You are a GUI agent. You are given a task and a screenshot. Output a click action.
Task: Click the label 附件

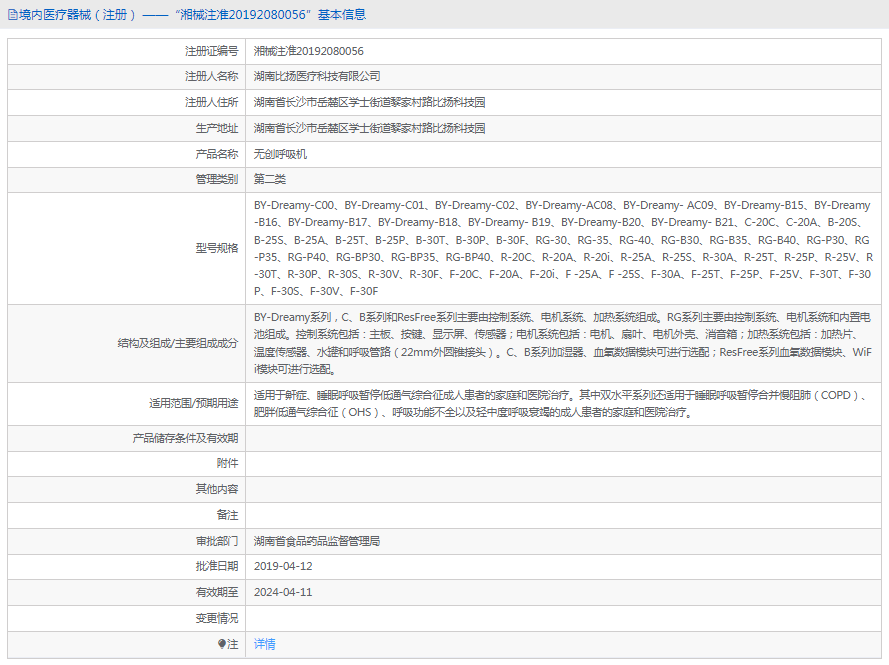click(x=227, y=463)
